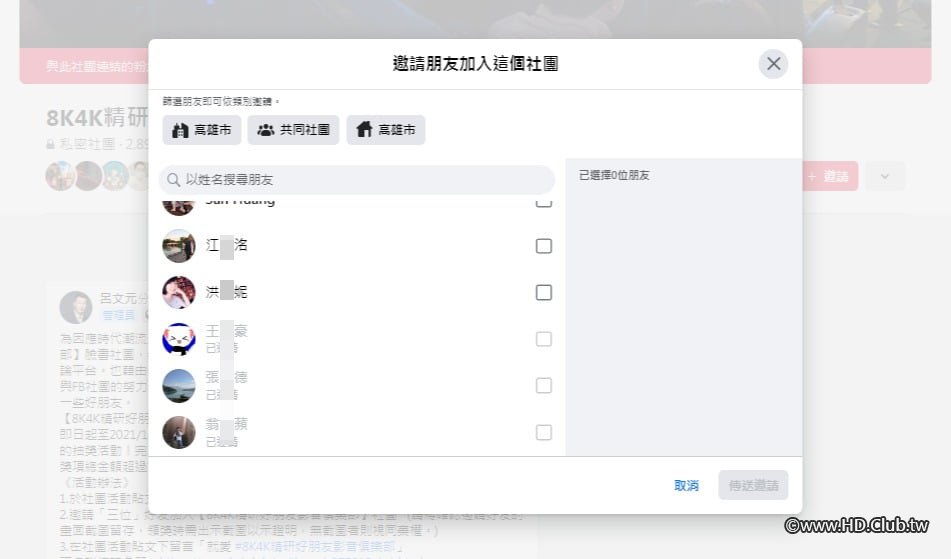Click the people icon on 共同社團 chip
Image resolution: width=951 pixels, height=559 pixels.
(x=266, y=130)
